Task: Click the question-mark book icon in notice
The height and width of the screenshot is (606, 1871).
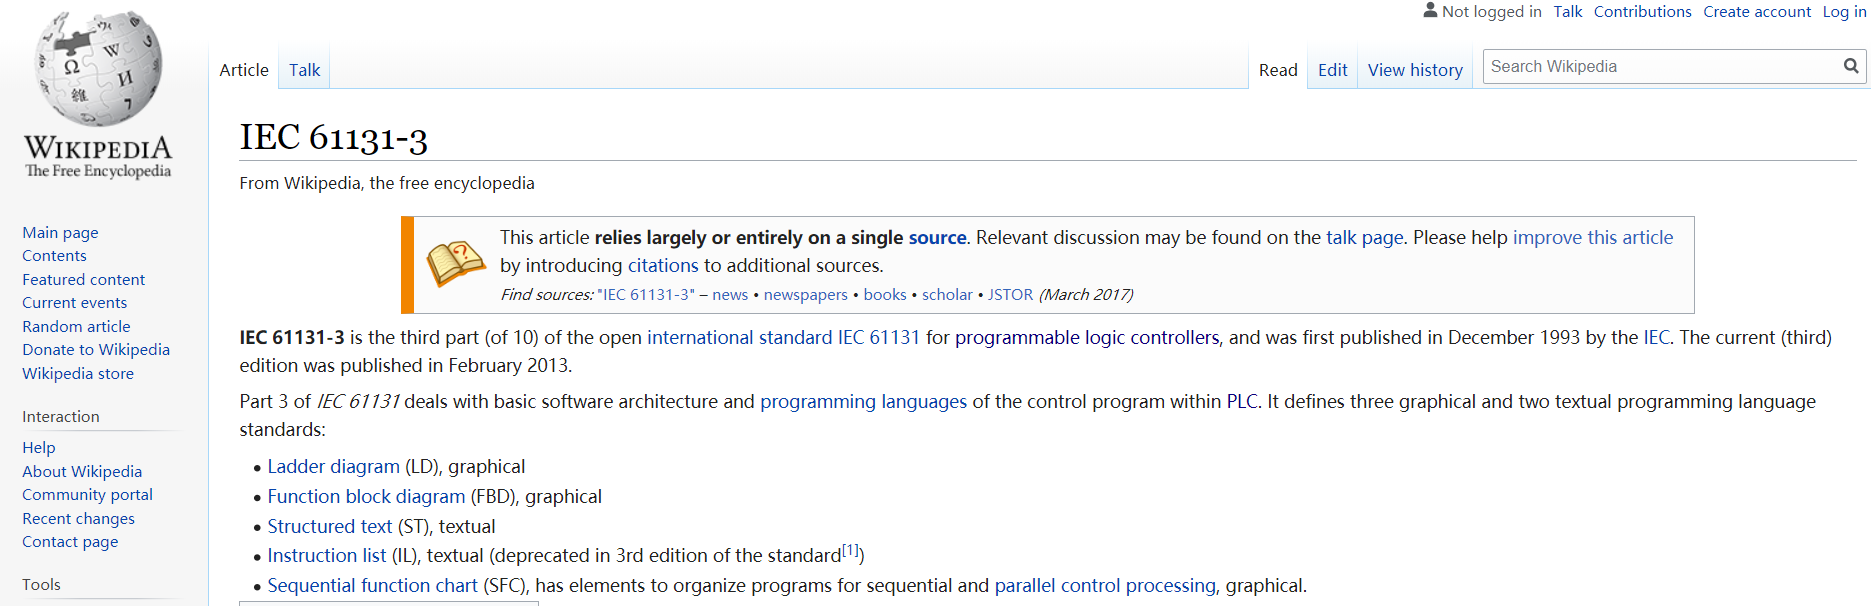Action: pos(455,263)
